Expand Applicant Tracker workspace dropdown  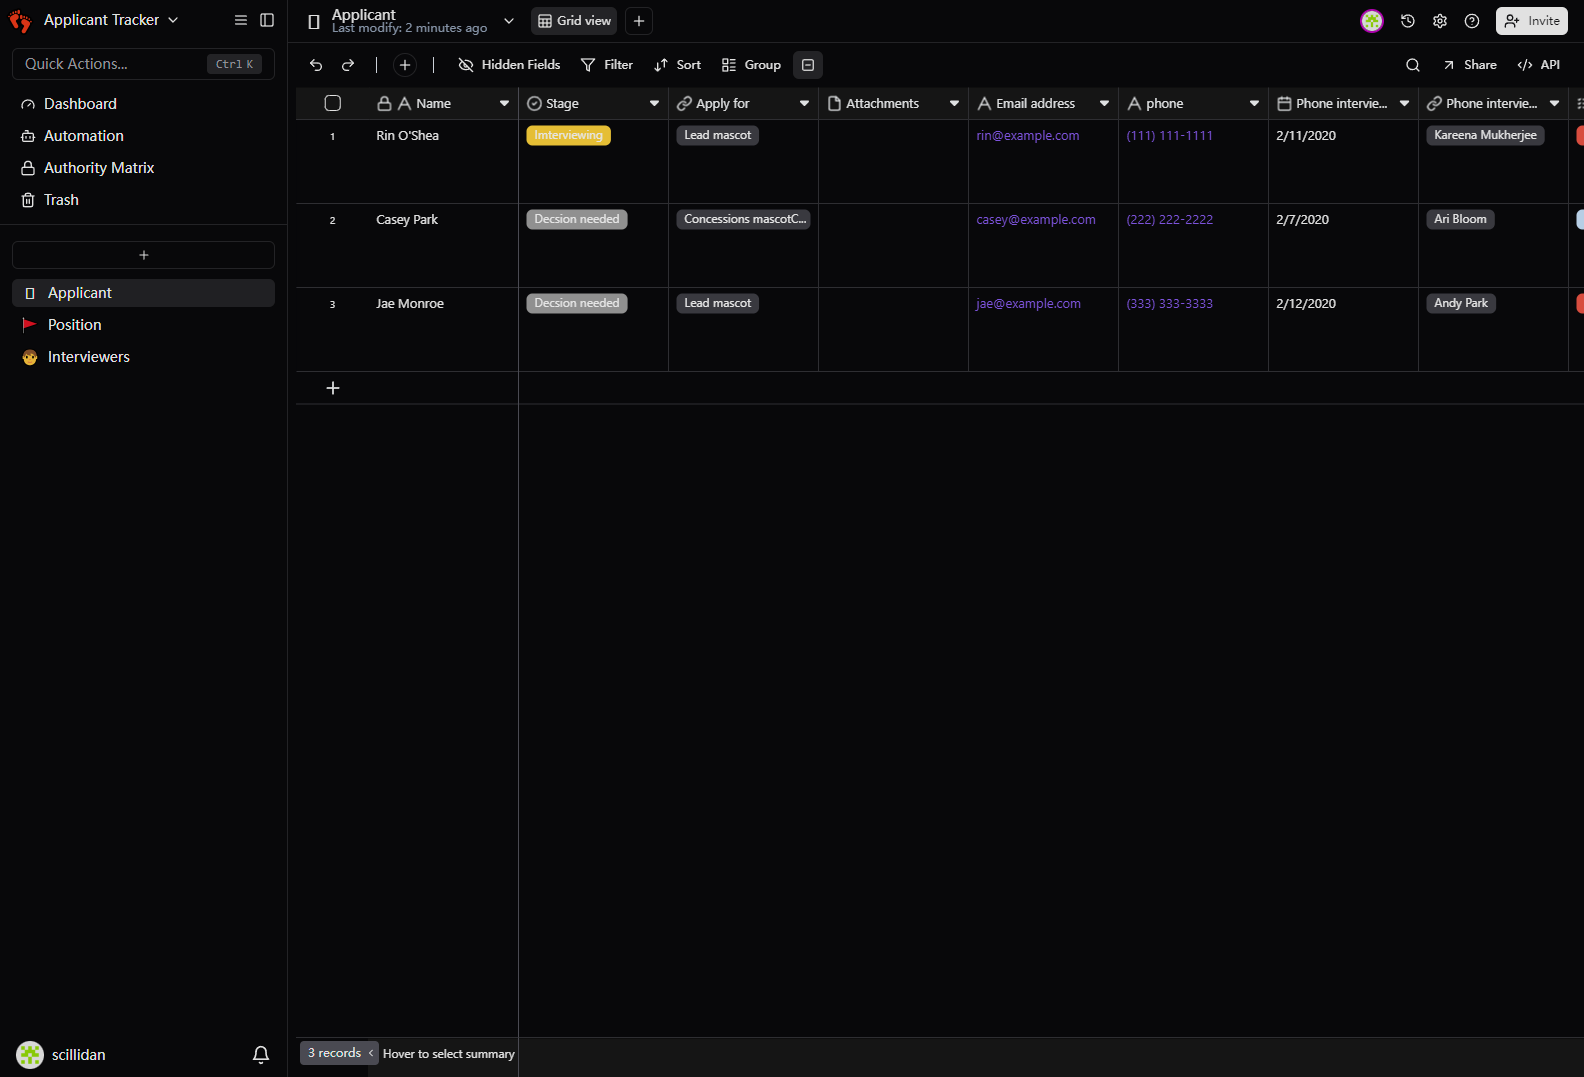point(173,20)
